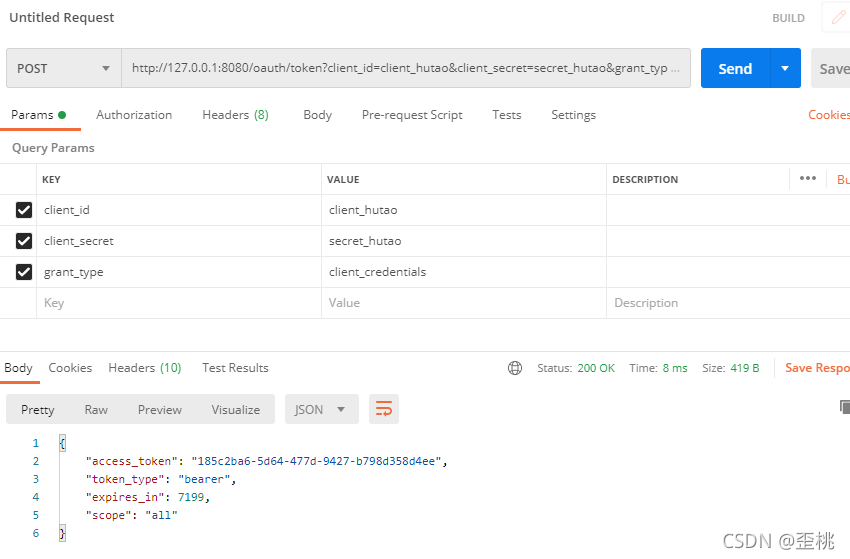Open the response Headers (10) tab

[145, 368]
